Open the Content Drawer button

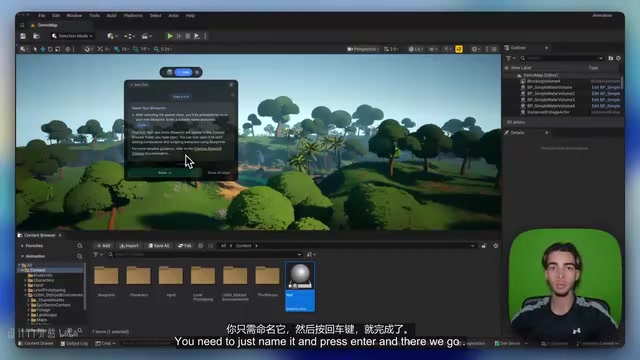coord(36,344)
